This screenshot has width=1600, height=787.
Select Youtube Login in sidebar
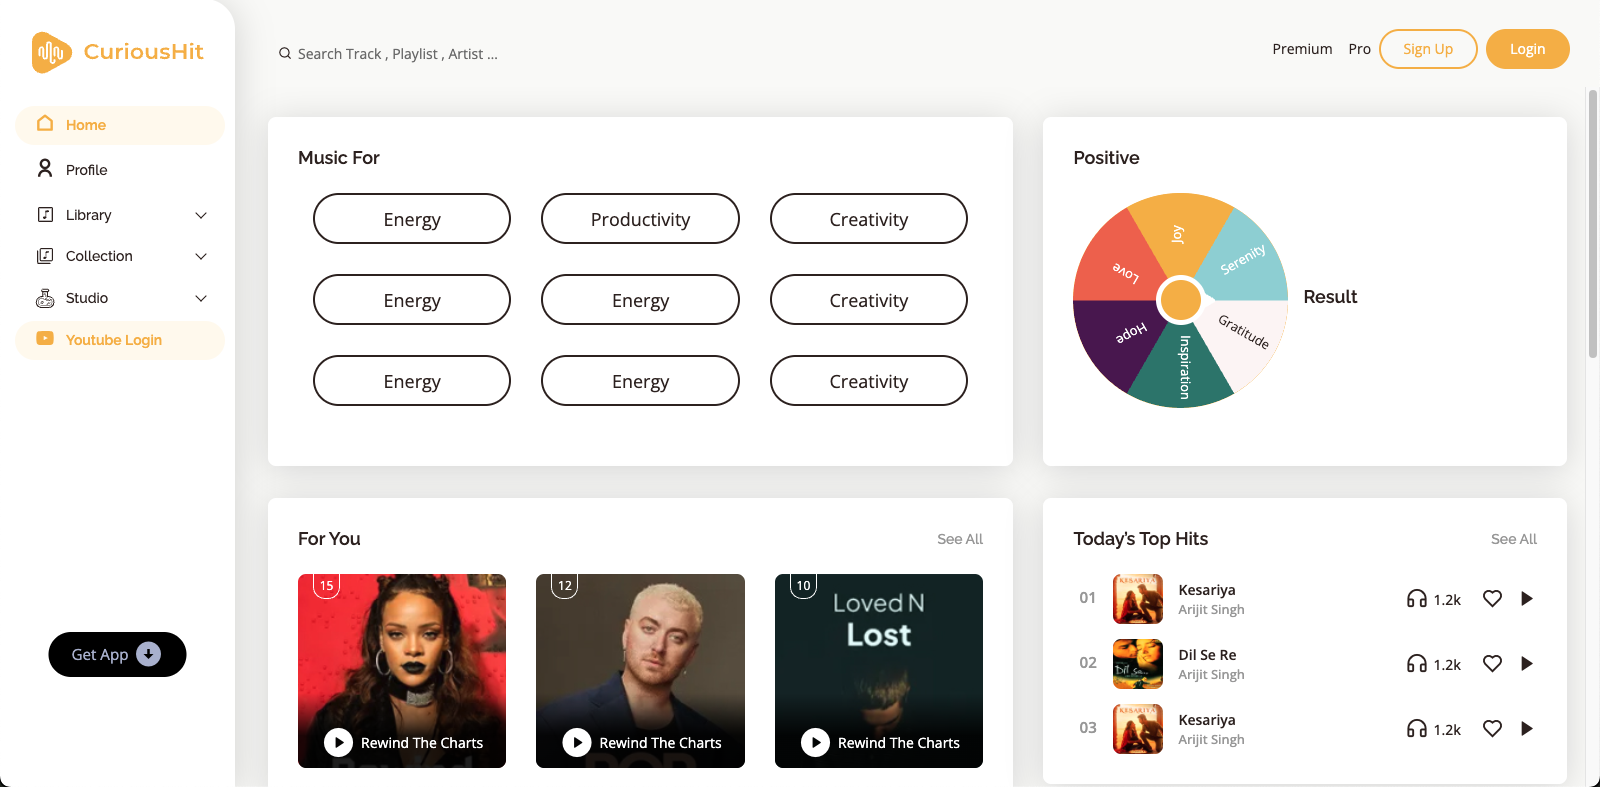113,340
